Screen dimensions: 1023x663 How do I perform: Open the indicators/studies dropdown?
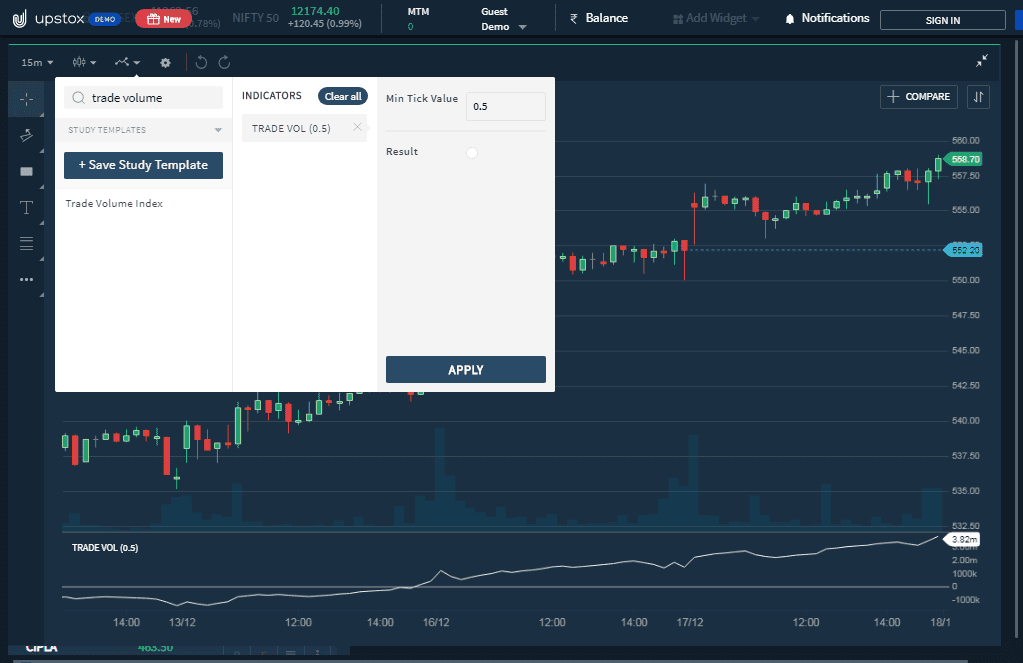127,63
